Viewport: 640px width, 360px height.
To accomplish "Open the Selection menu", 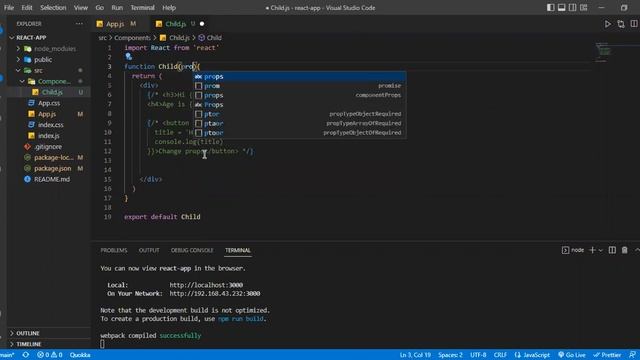I will pyautogui.click(x=53, y=7).
